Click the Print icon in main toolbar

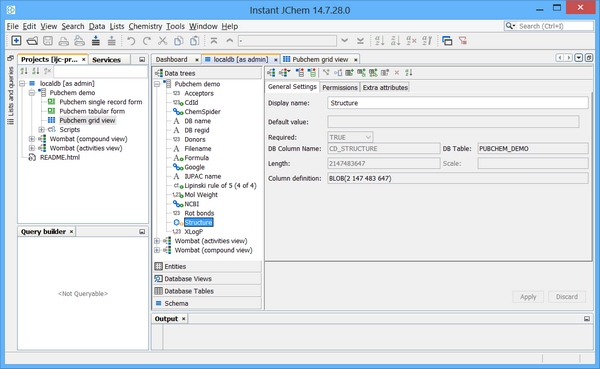pyautogui.click(x=64, y=41)
